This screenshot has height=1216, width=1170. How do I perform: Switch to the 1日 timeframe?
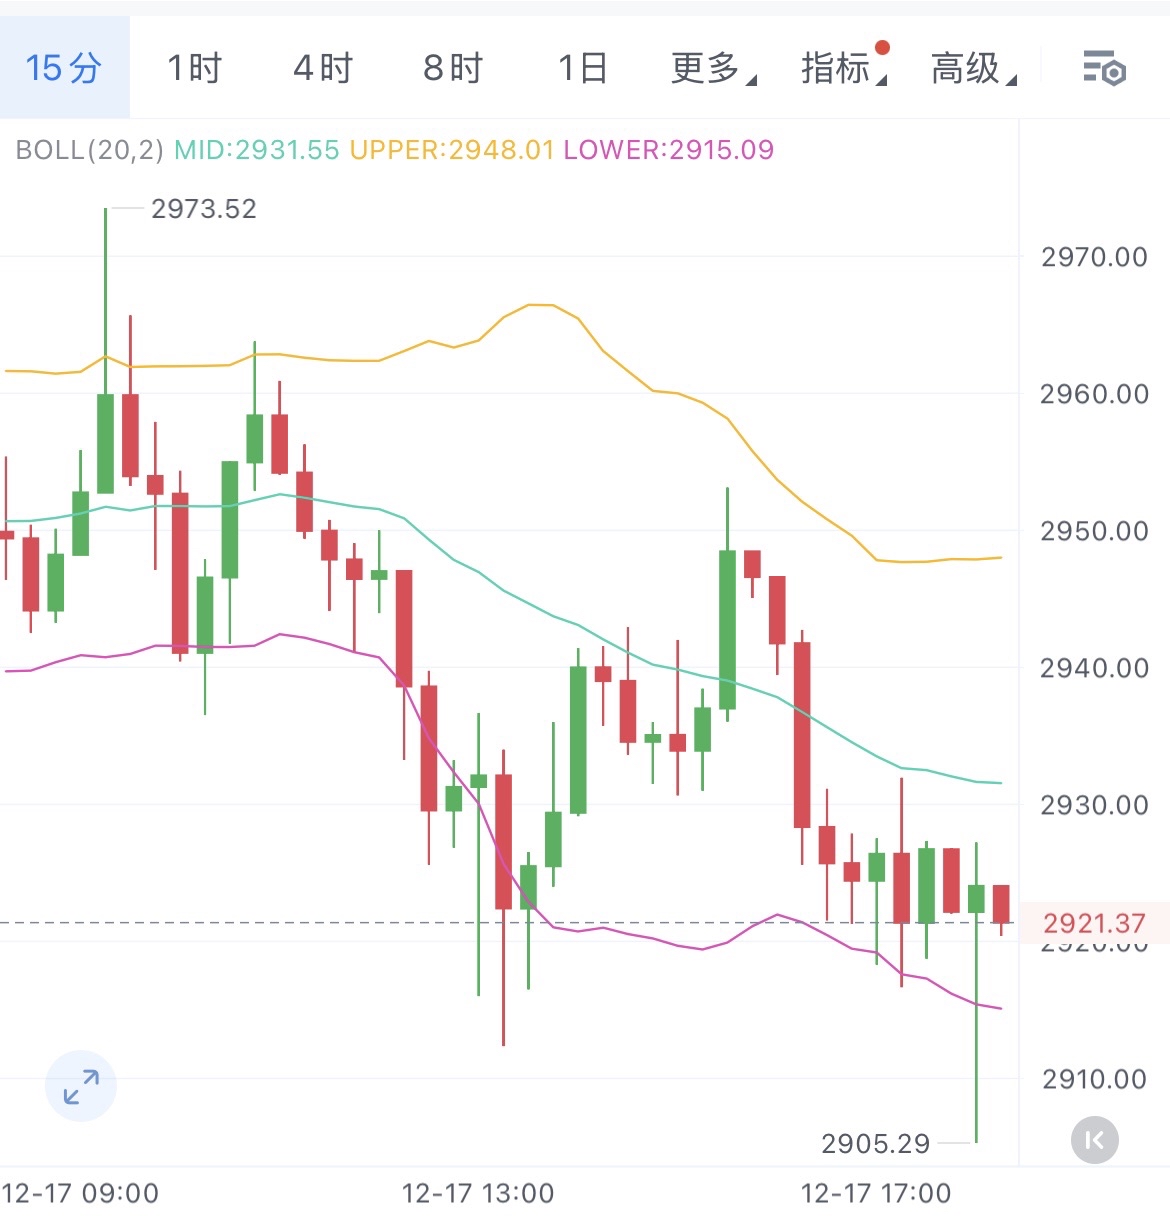coord(583,69)
